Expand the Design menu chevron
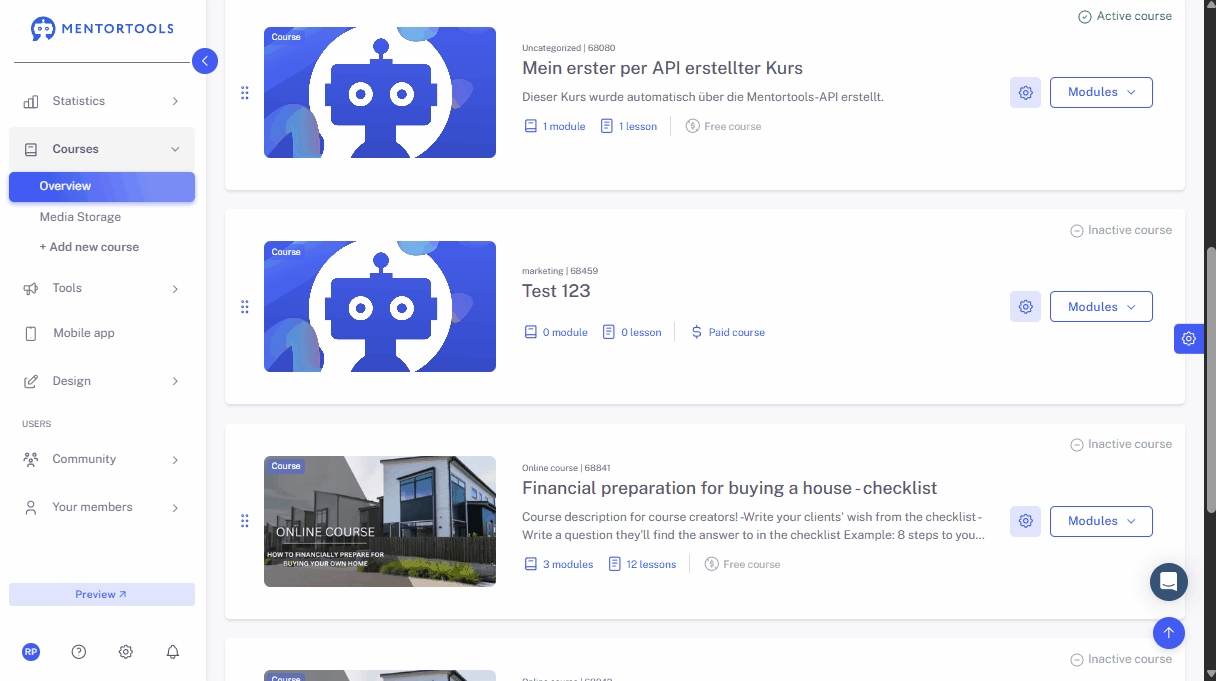1216x681 pixels. pos(175,381)
